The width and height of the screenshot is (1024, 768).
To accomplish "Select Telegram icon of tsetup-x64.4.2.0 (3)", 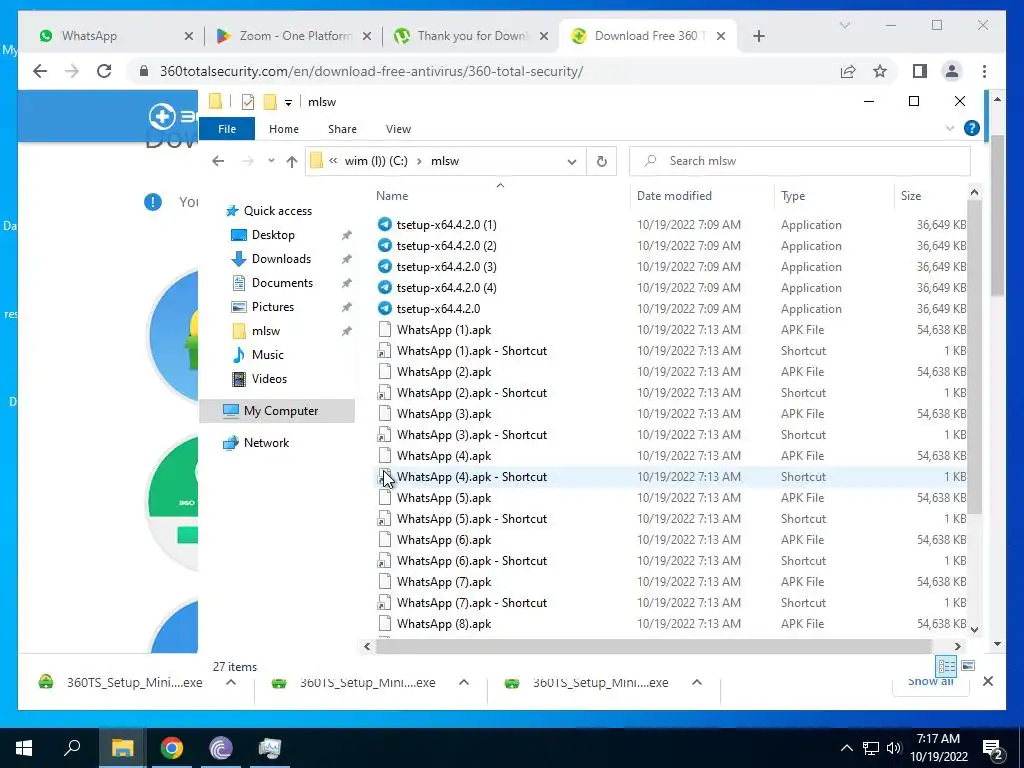I will click(385, 266).
